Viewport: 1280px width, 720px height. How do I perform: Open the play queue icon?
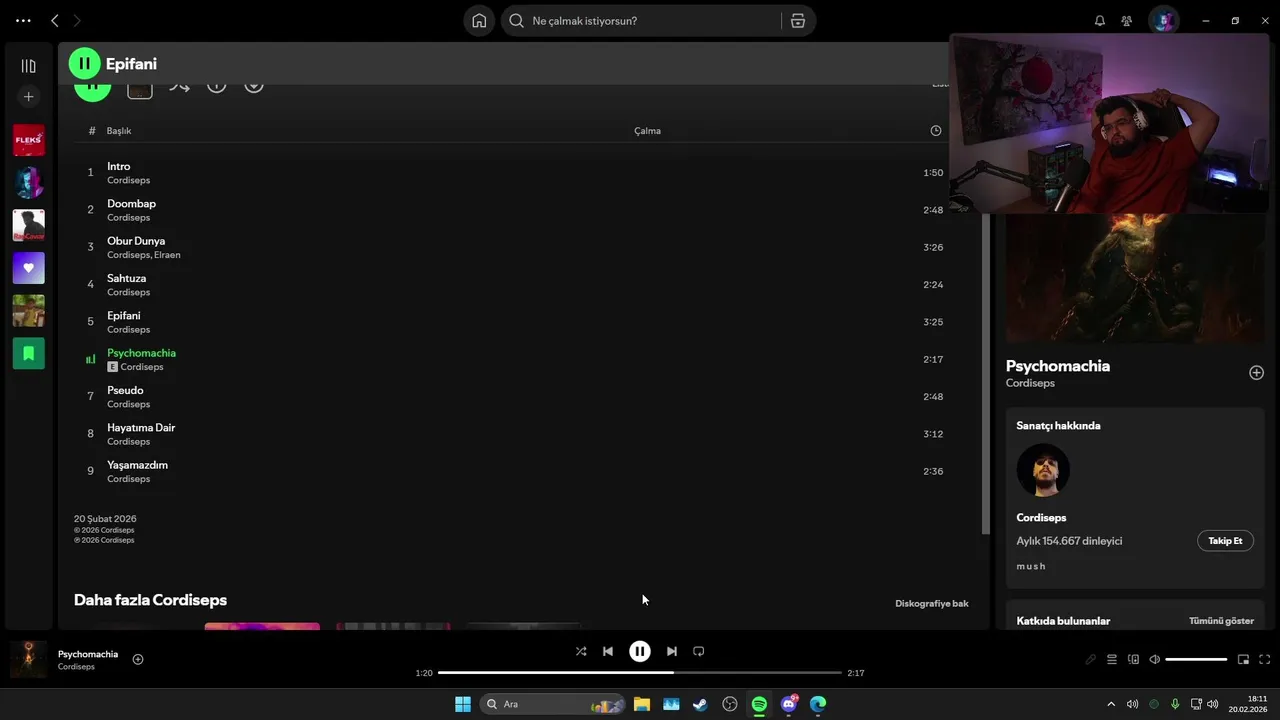pyautogui.click(x=1112, y=659)
